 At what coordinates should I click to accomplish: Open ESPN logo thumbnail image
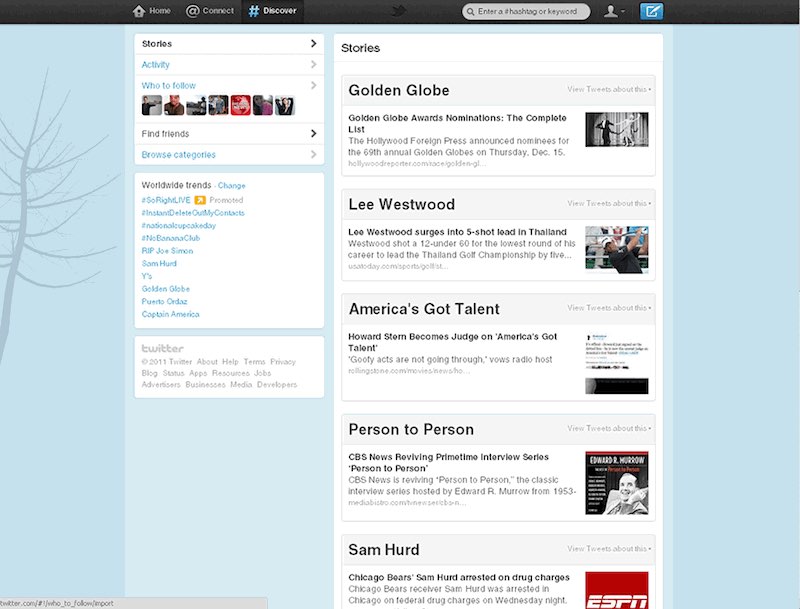(617, 590)
